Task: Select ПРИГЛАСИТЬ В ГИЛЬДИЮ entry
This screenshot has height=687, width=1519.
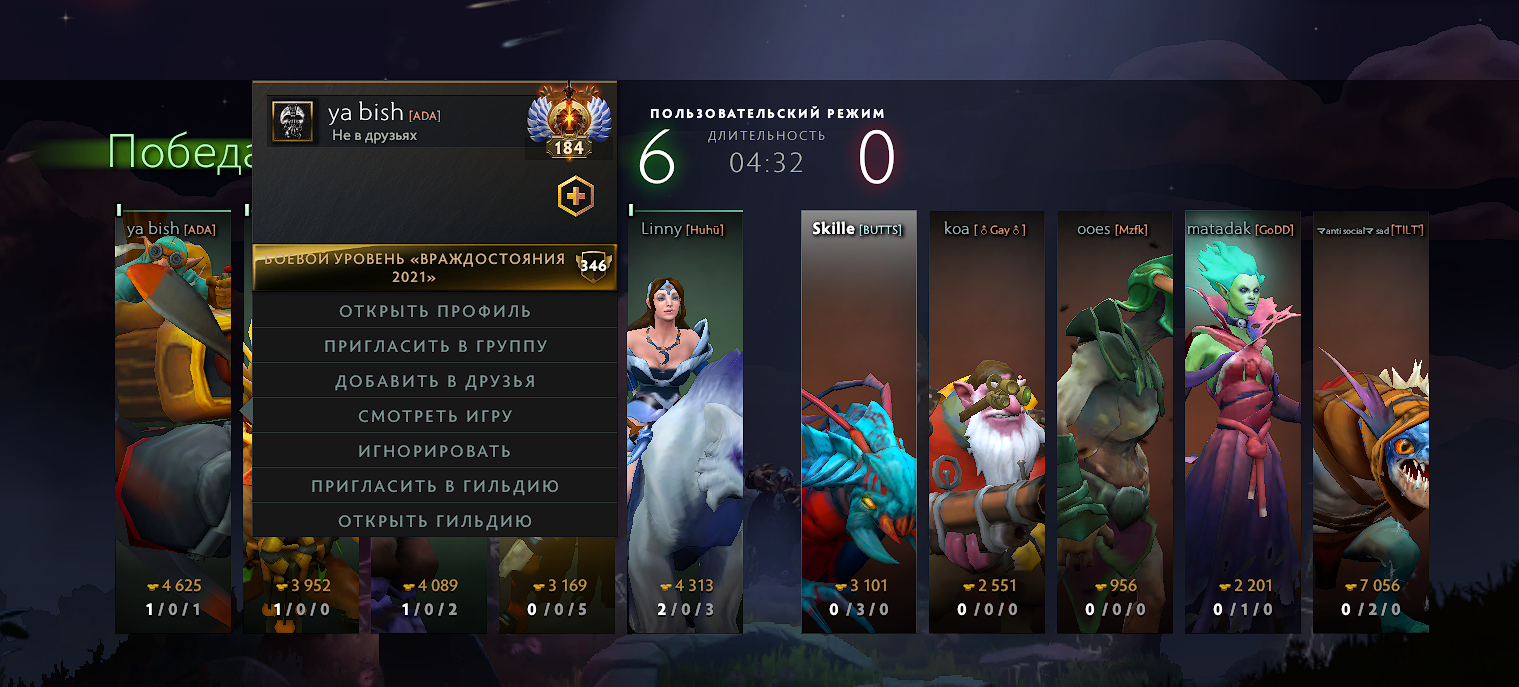Action: point(435,486)
